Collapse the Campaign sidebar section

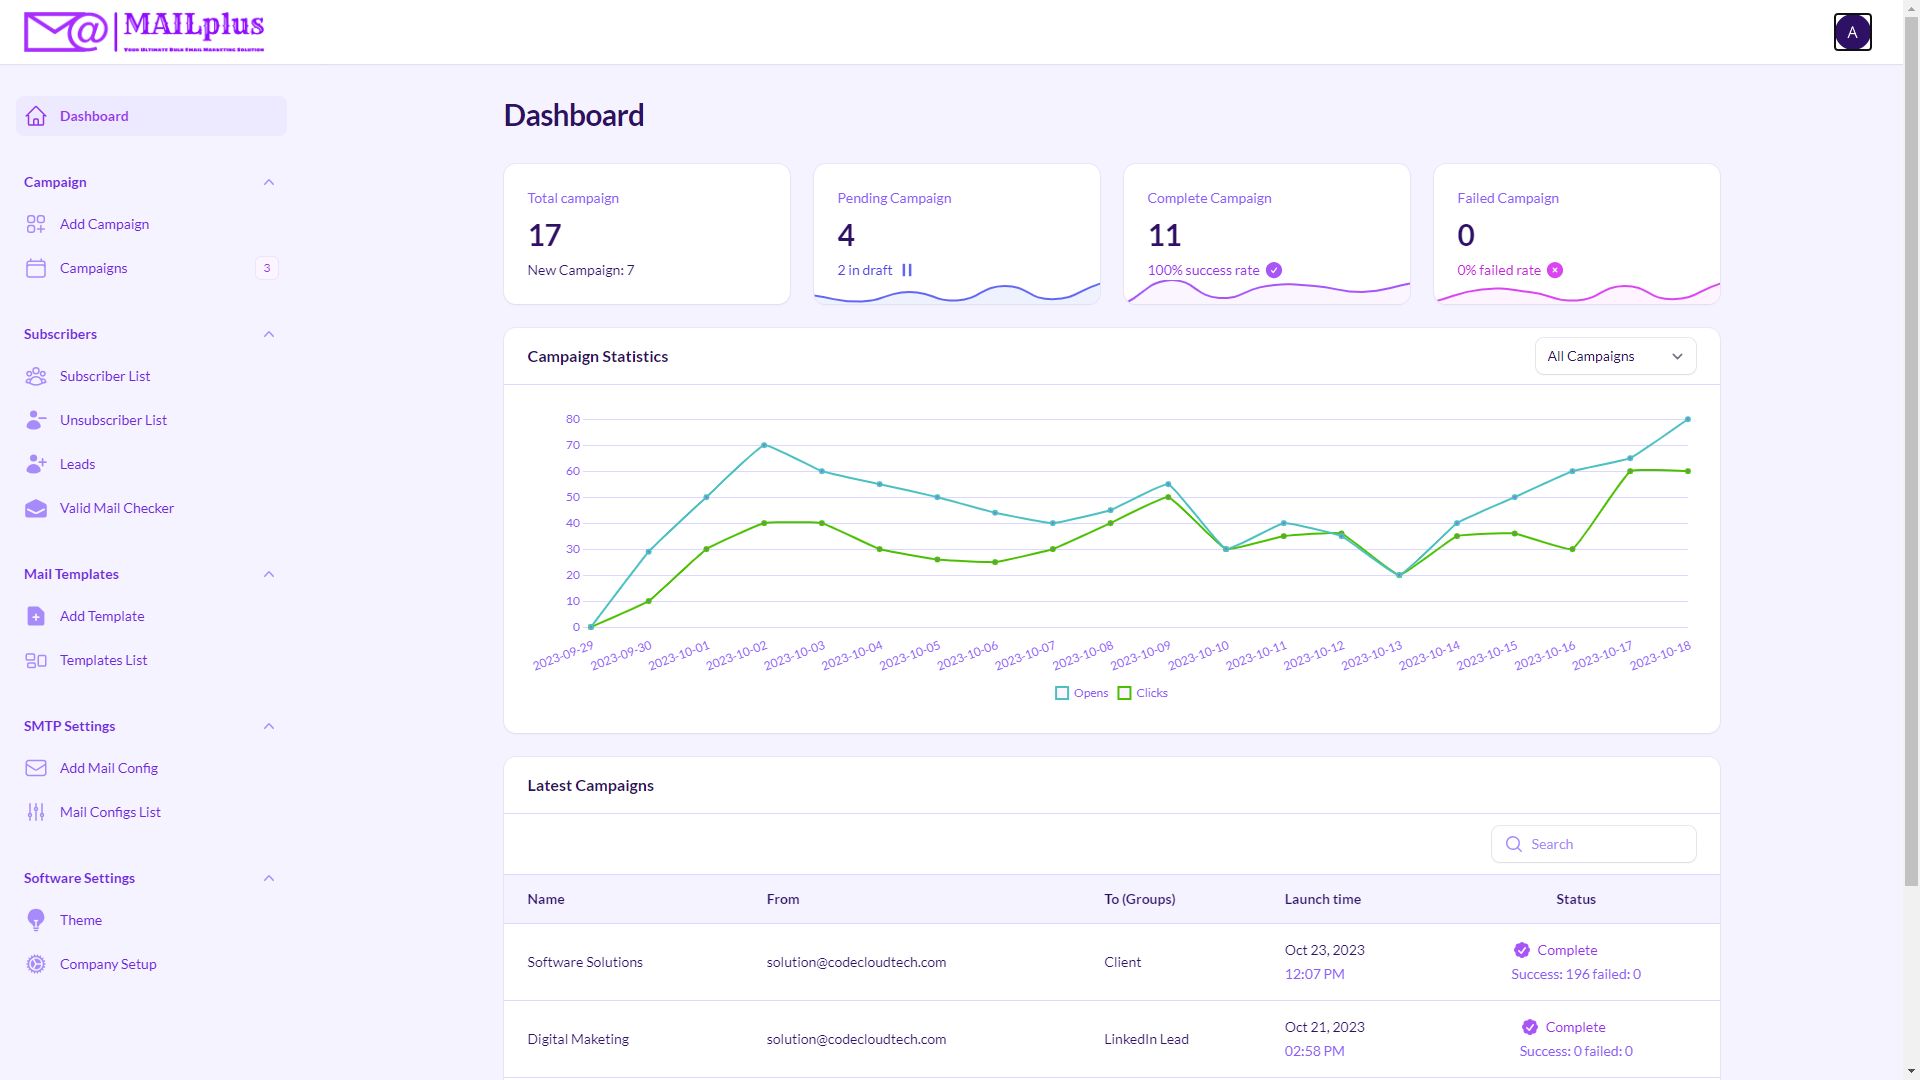pos(268,182)
